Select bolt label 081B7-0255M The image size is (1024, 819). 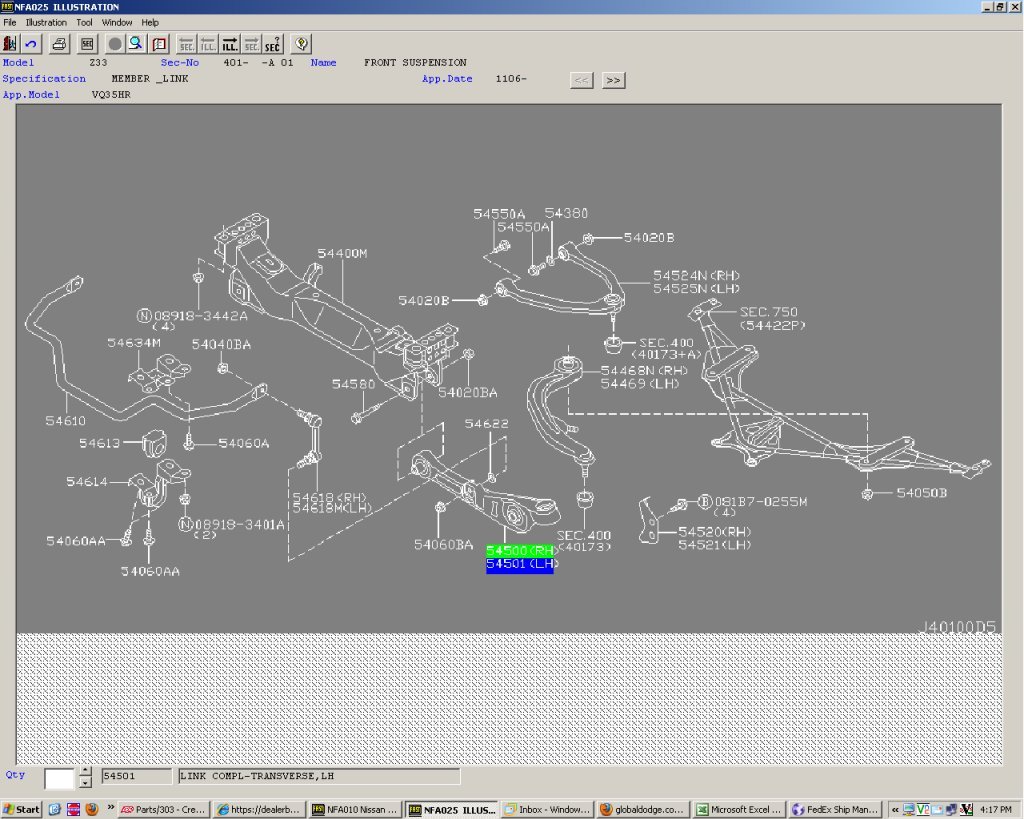[x=761, y=502]
